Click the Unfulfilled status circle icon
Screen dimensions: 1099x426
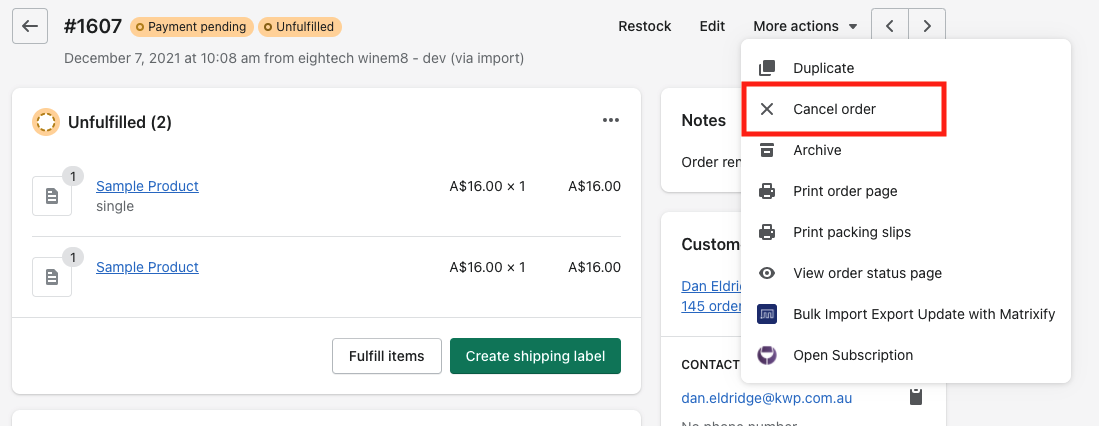46,123
